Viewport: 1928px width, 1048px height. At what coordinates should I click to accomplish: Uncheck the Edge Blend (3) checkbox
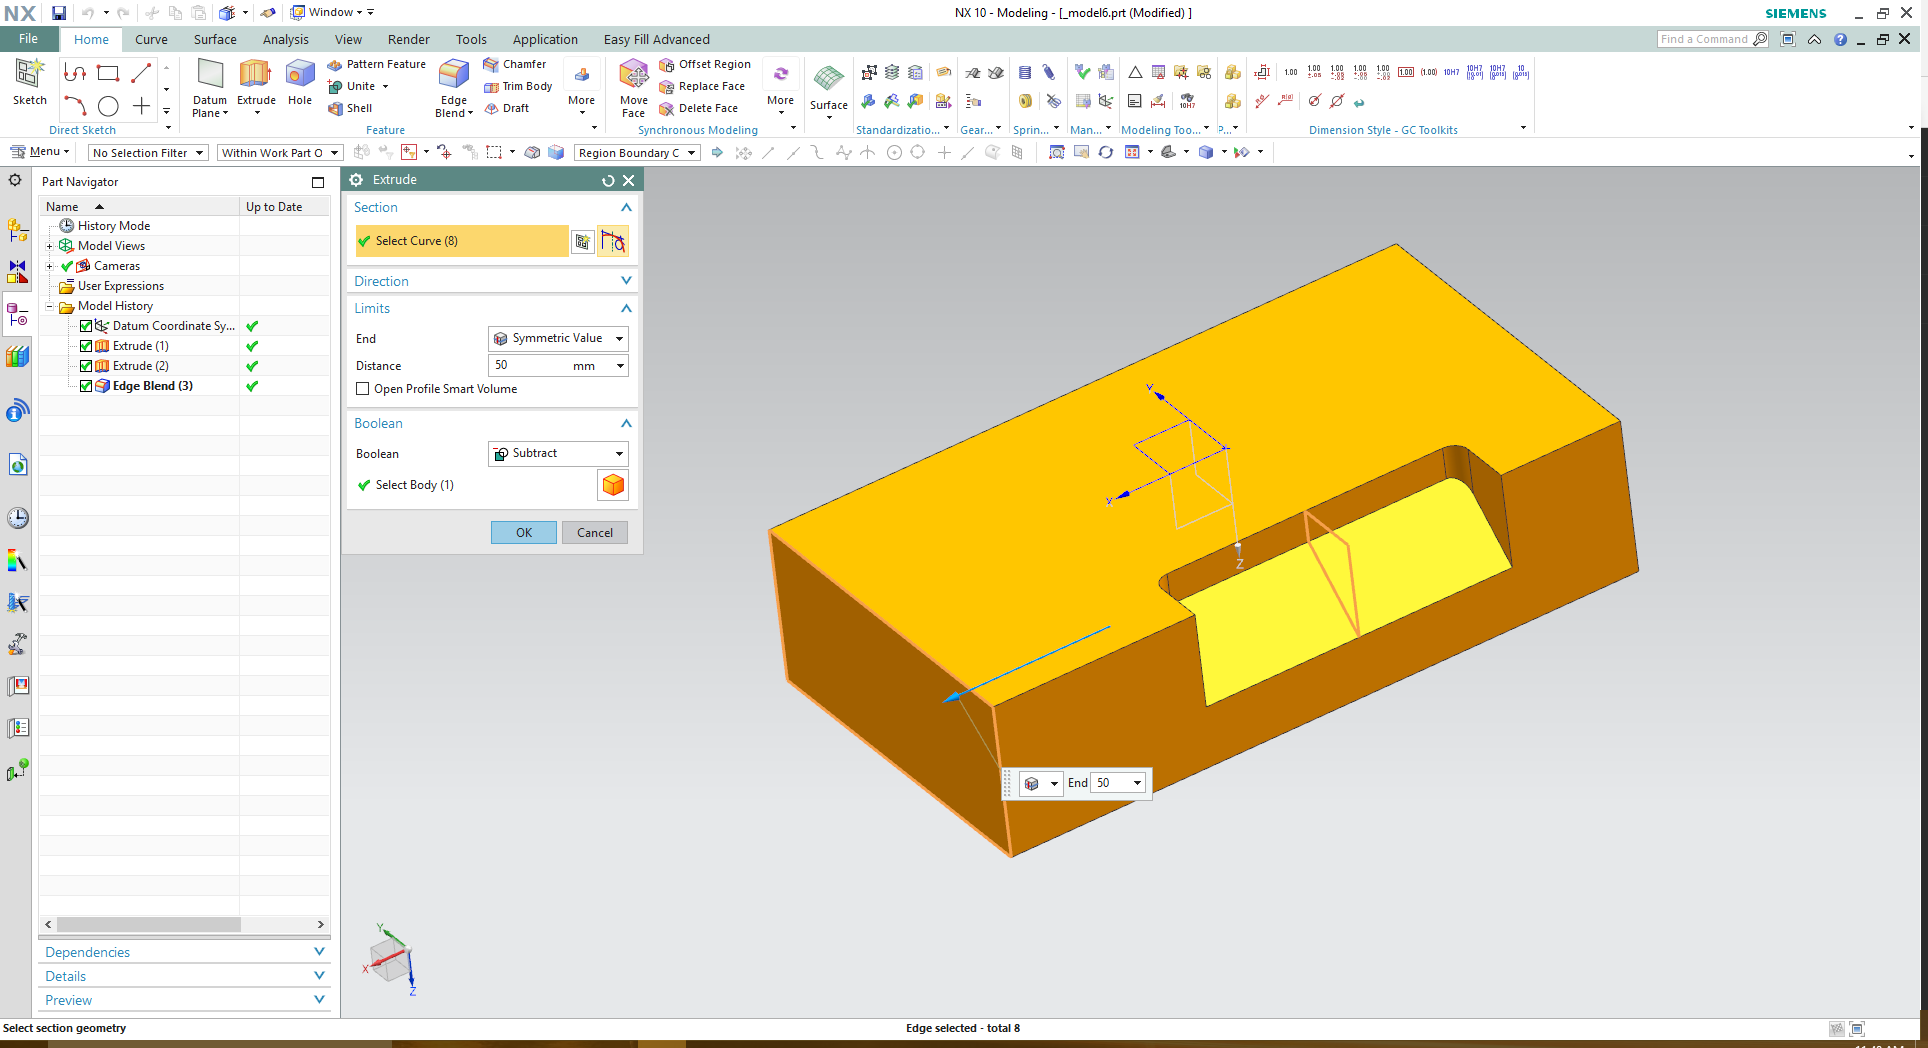(86, 386)
